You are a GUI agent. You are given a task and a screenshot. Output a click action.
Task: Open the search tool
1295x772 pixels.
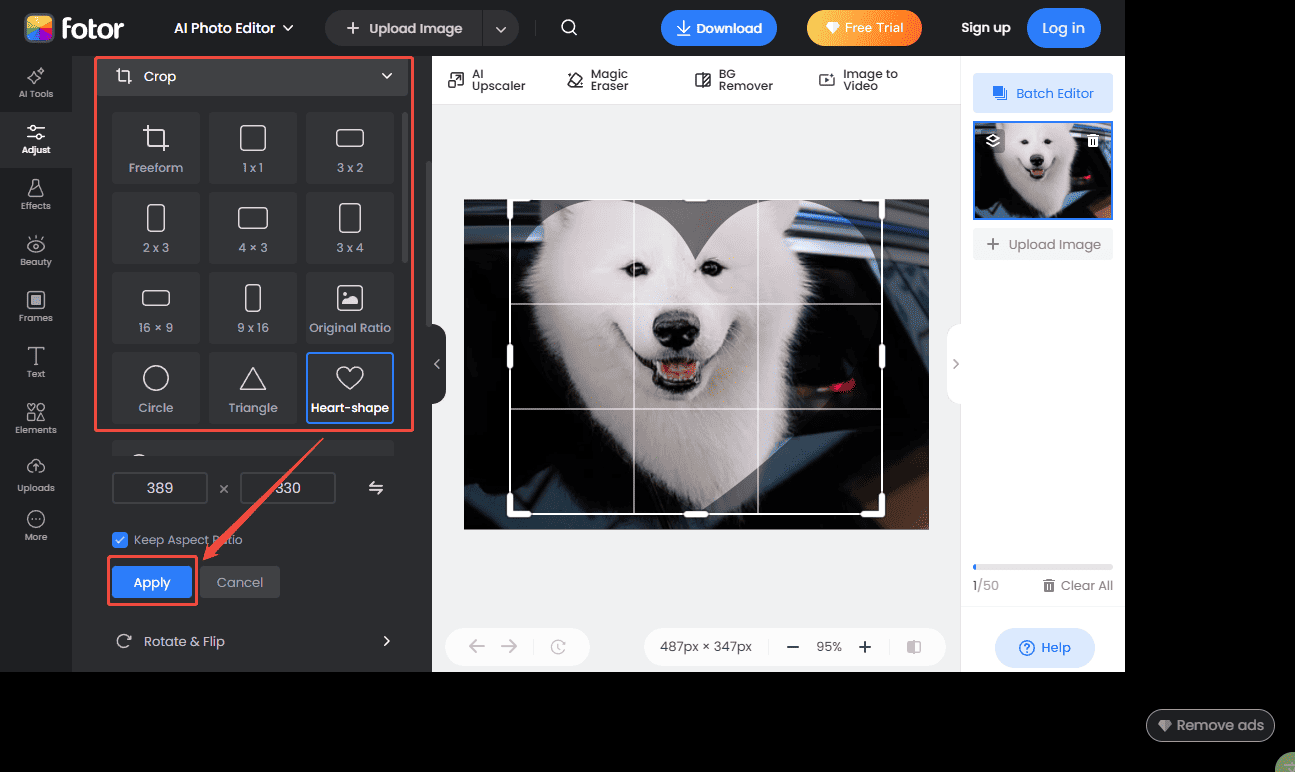[569, 27]
